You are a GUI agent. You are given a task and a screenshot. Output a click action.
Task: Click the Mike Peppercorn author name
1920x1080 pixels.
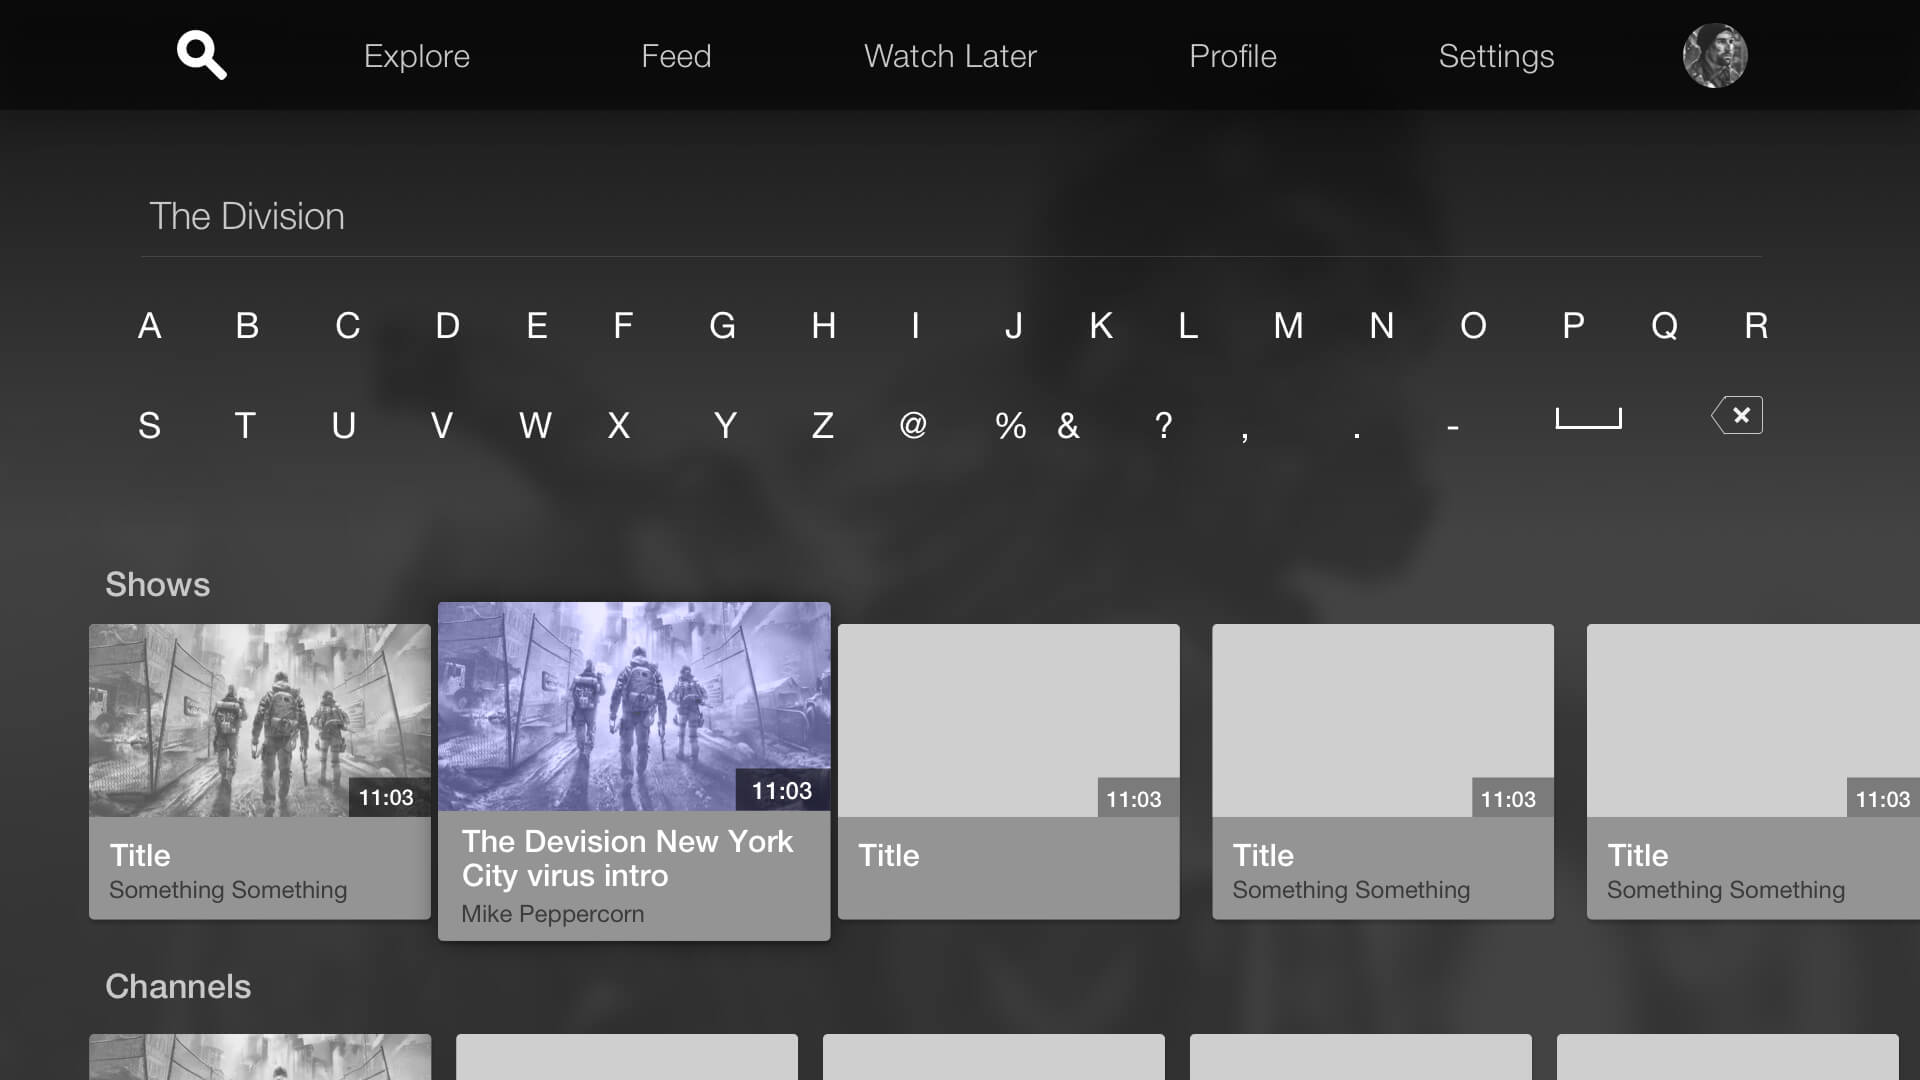point(552,914)
